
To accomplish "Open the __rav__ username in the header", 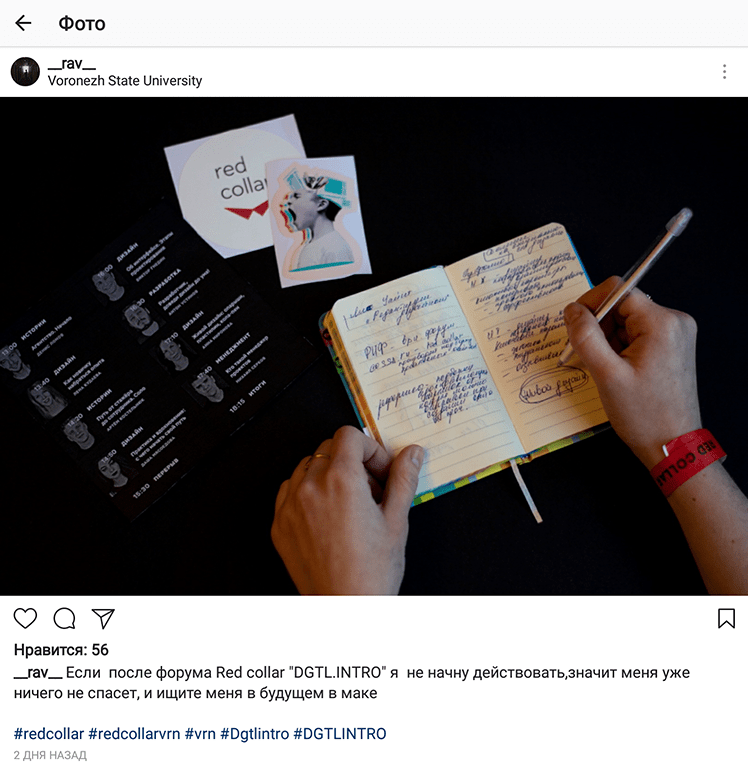I will tap(72, 64).
